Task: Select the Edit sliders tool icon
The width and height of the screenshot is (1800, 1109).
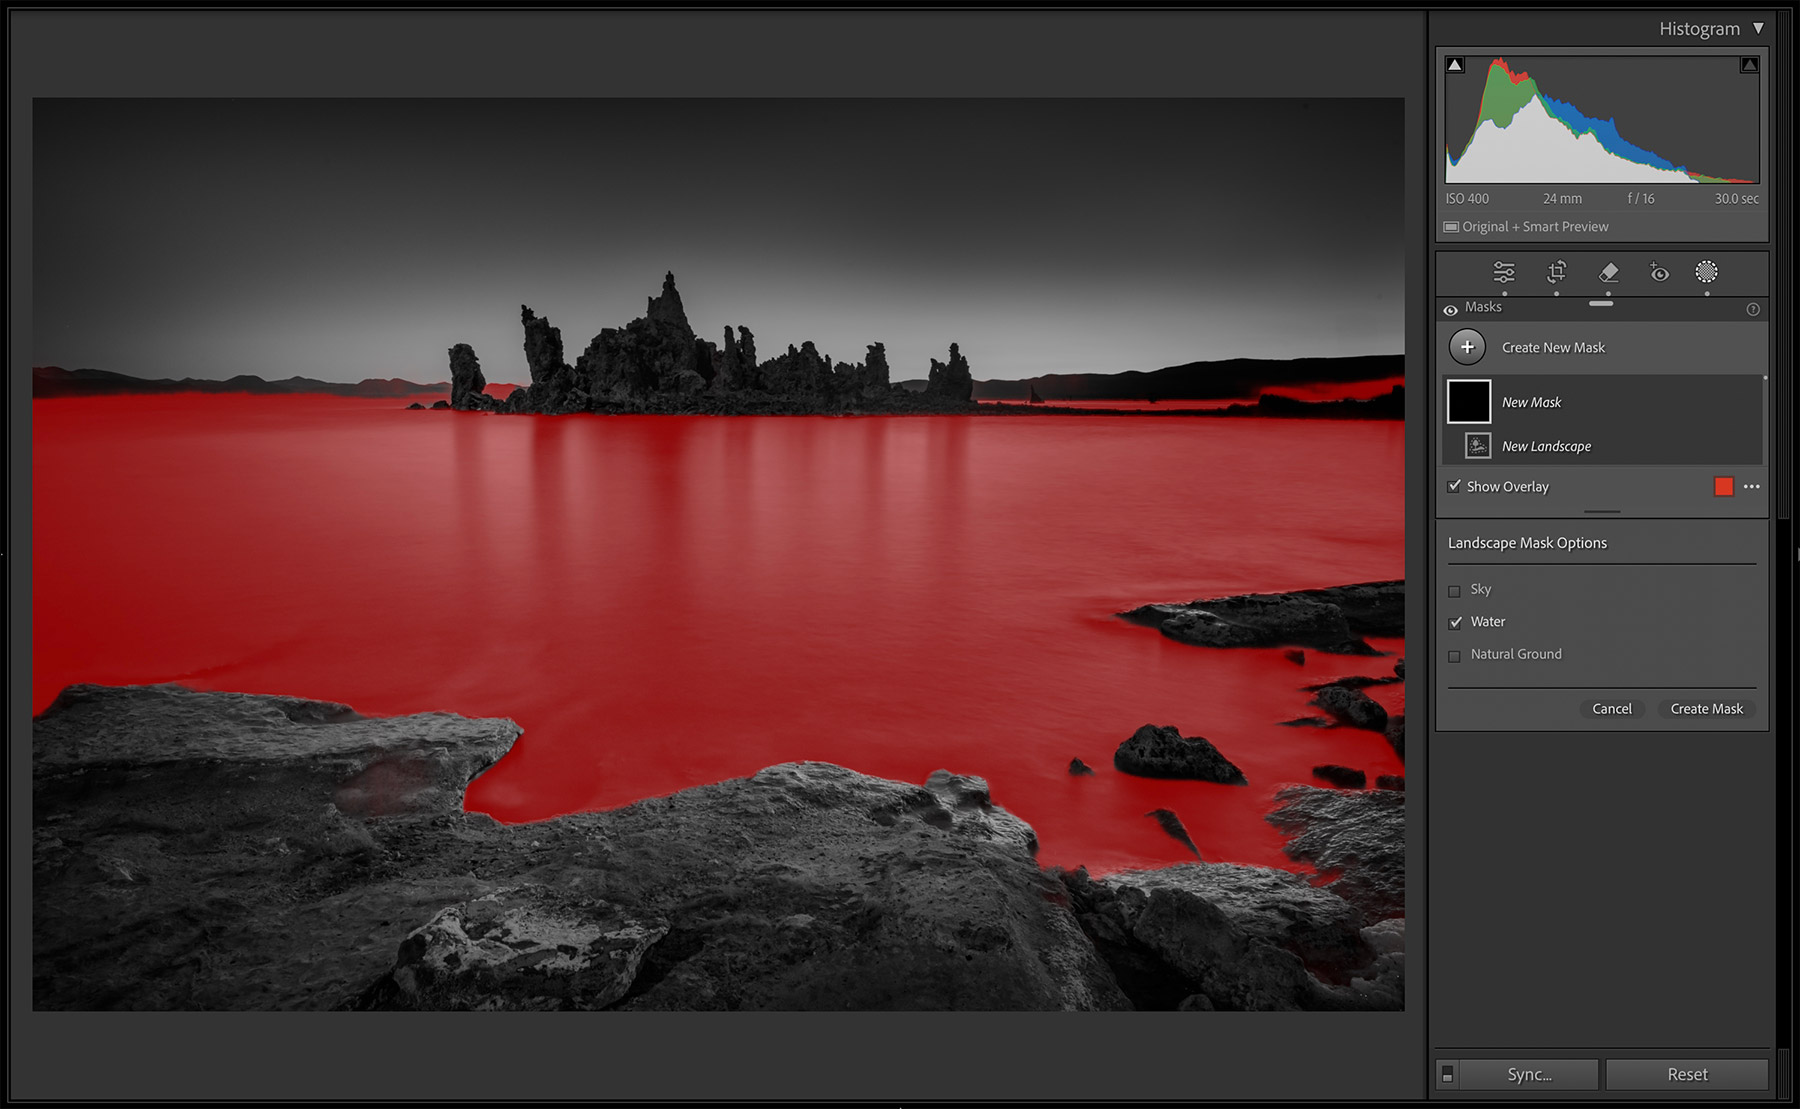Action: click(x=1504, y=272)
